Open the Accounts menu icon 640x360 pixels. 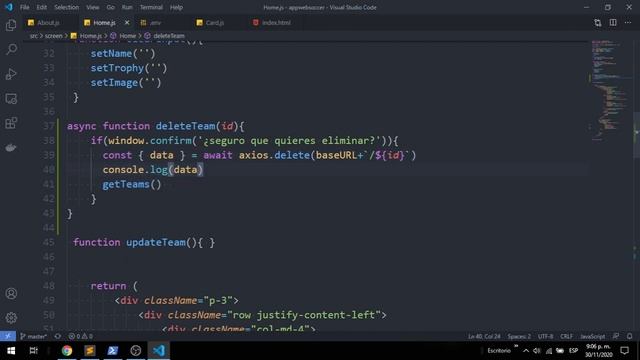click(x=11, y=293)
